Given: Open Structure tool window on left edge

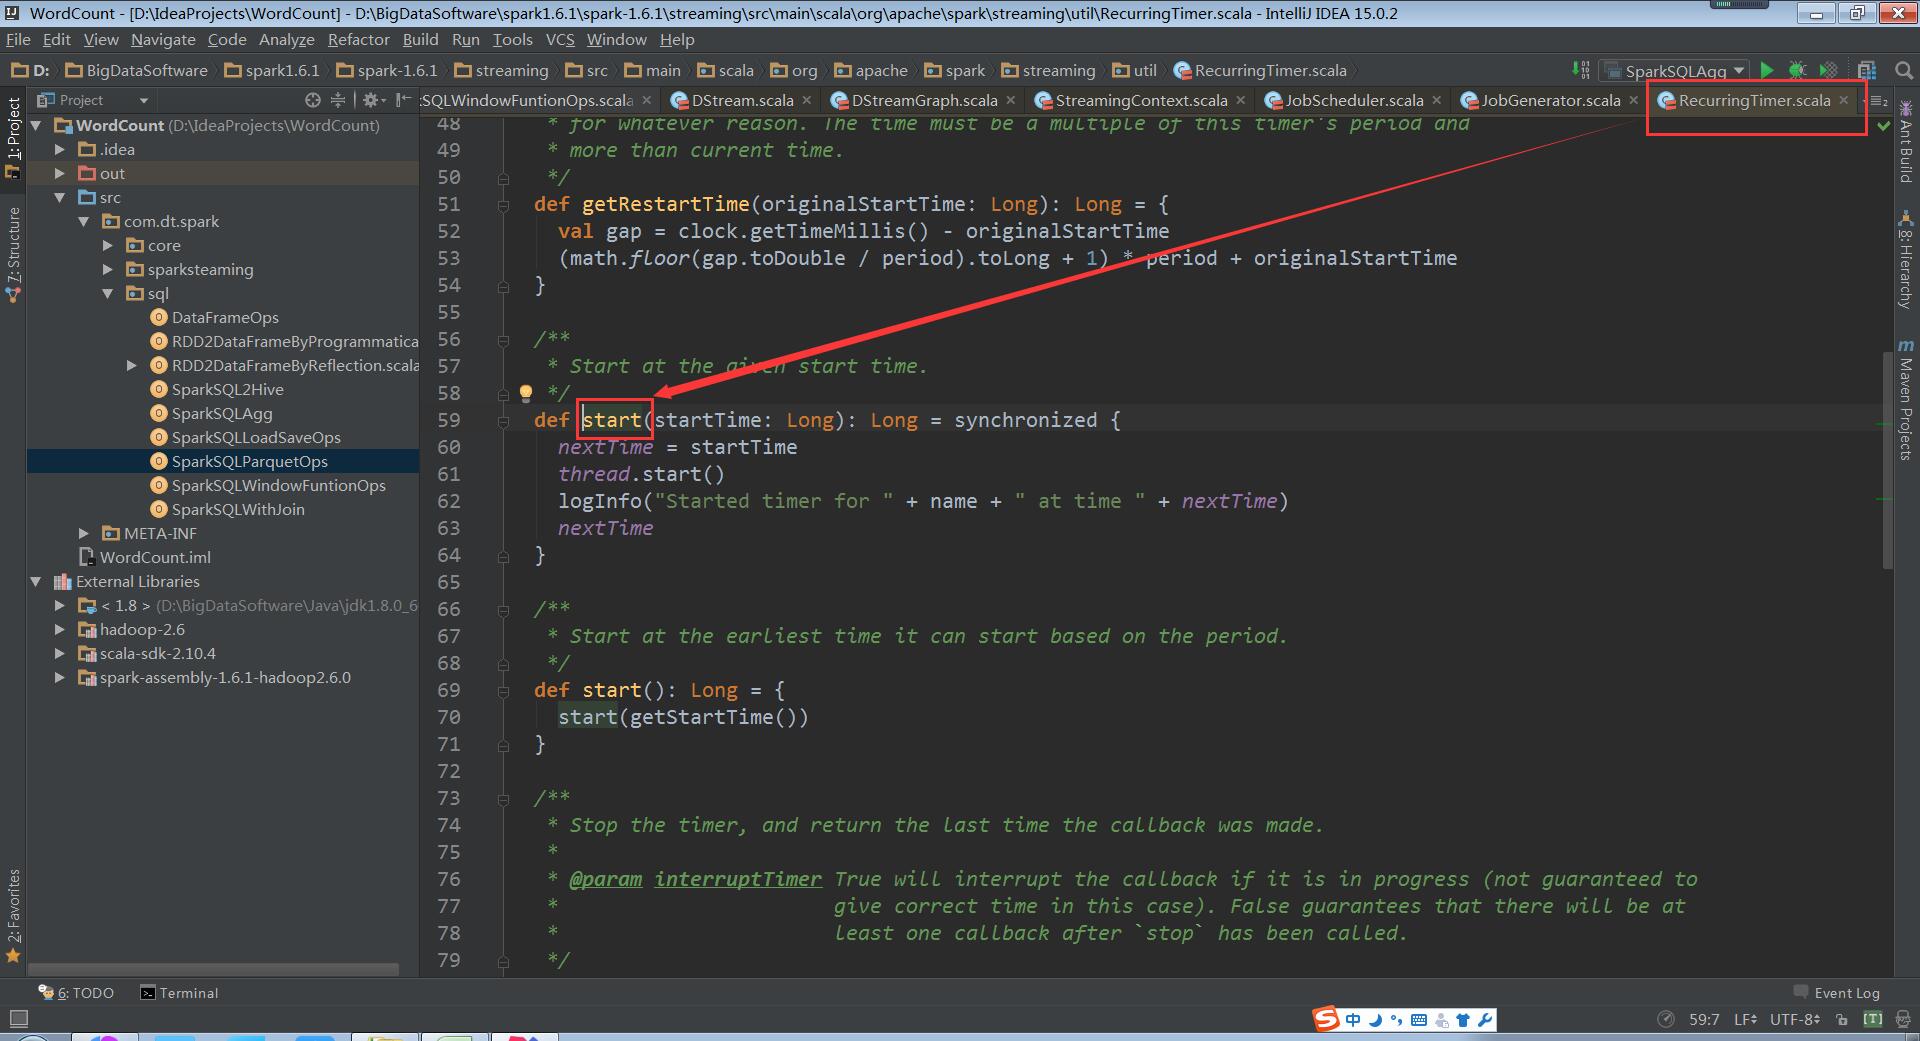Looking at the screenshot, I should coord(13,254).
